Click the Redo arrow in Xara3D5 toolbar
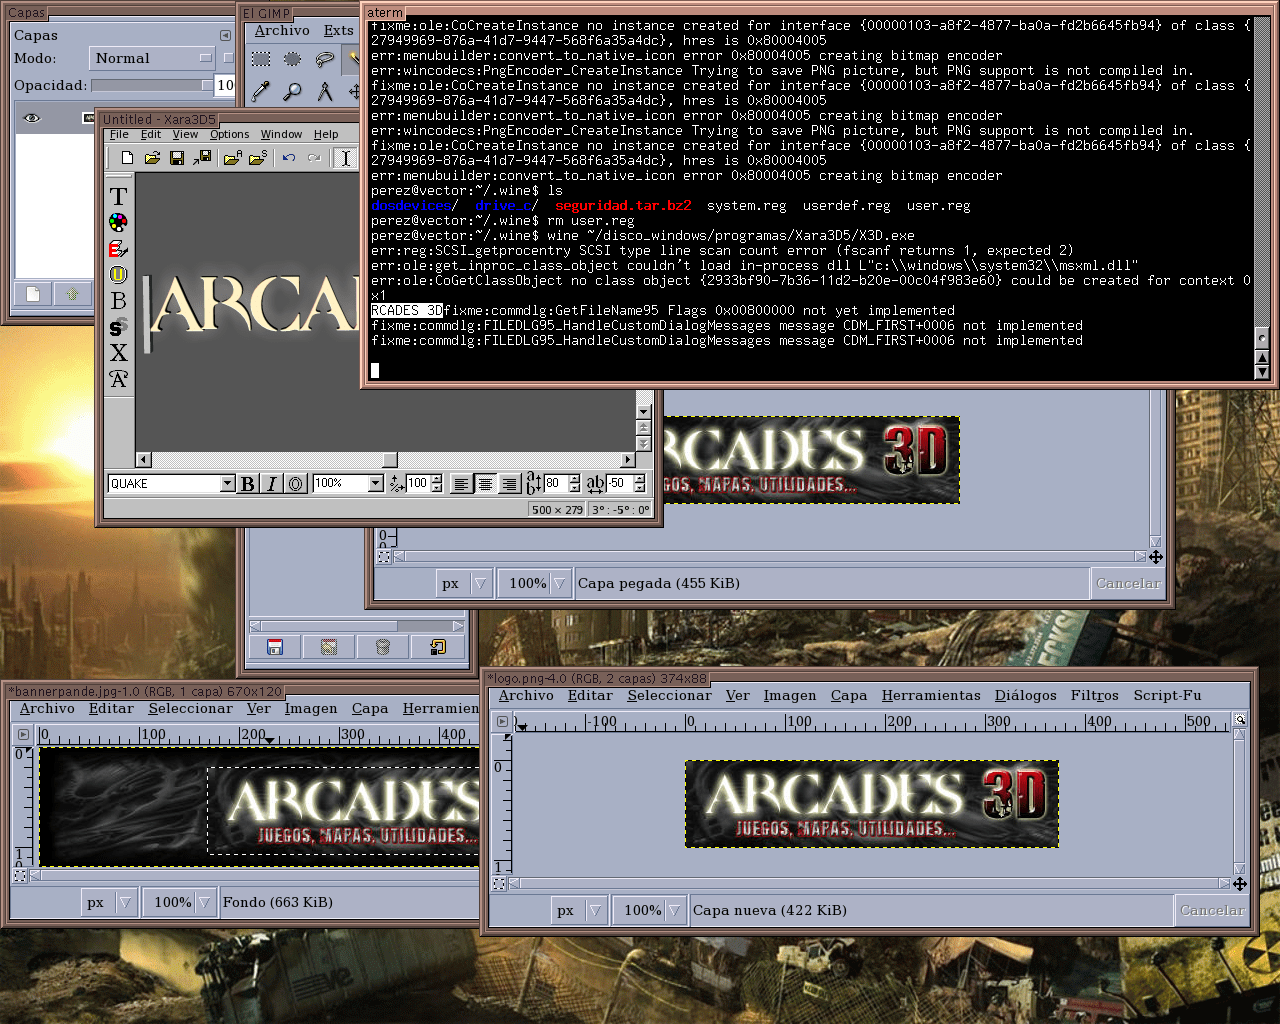 pos(314,158)
